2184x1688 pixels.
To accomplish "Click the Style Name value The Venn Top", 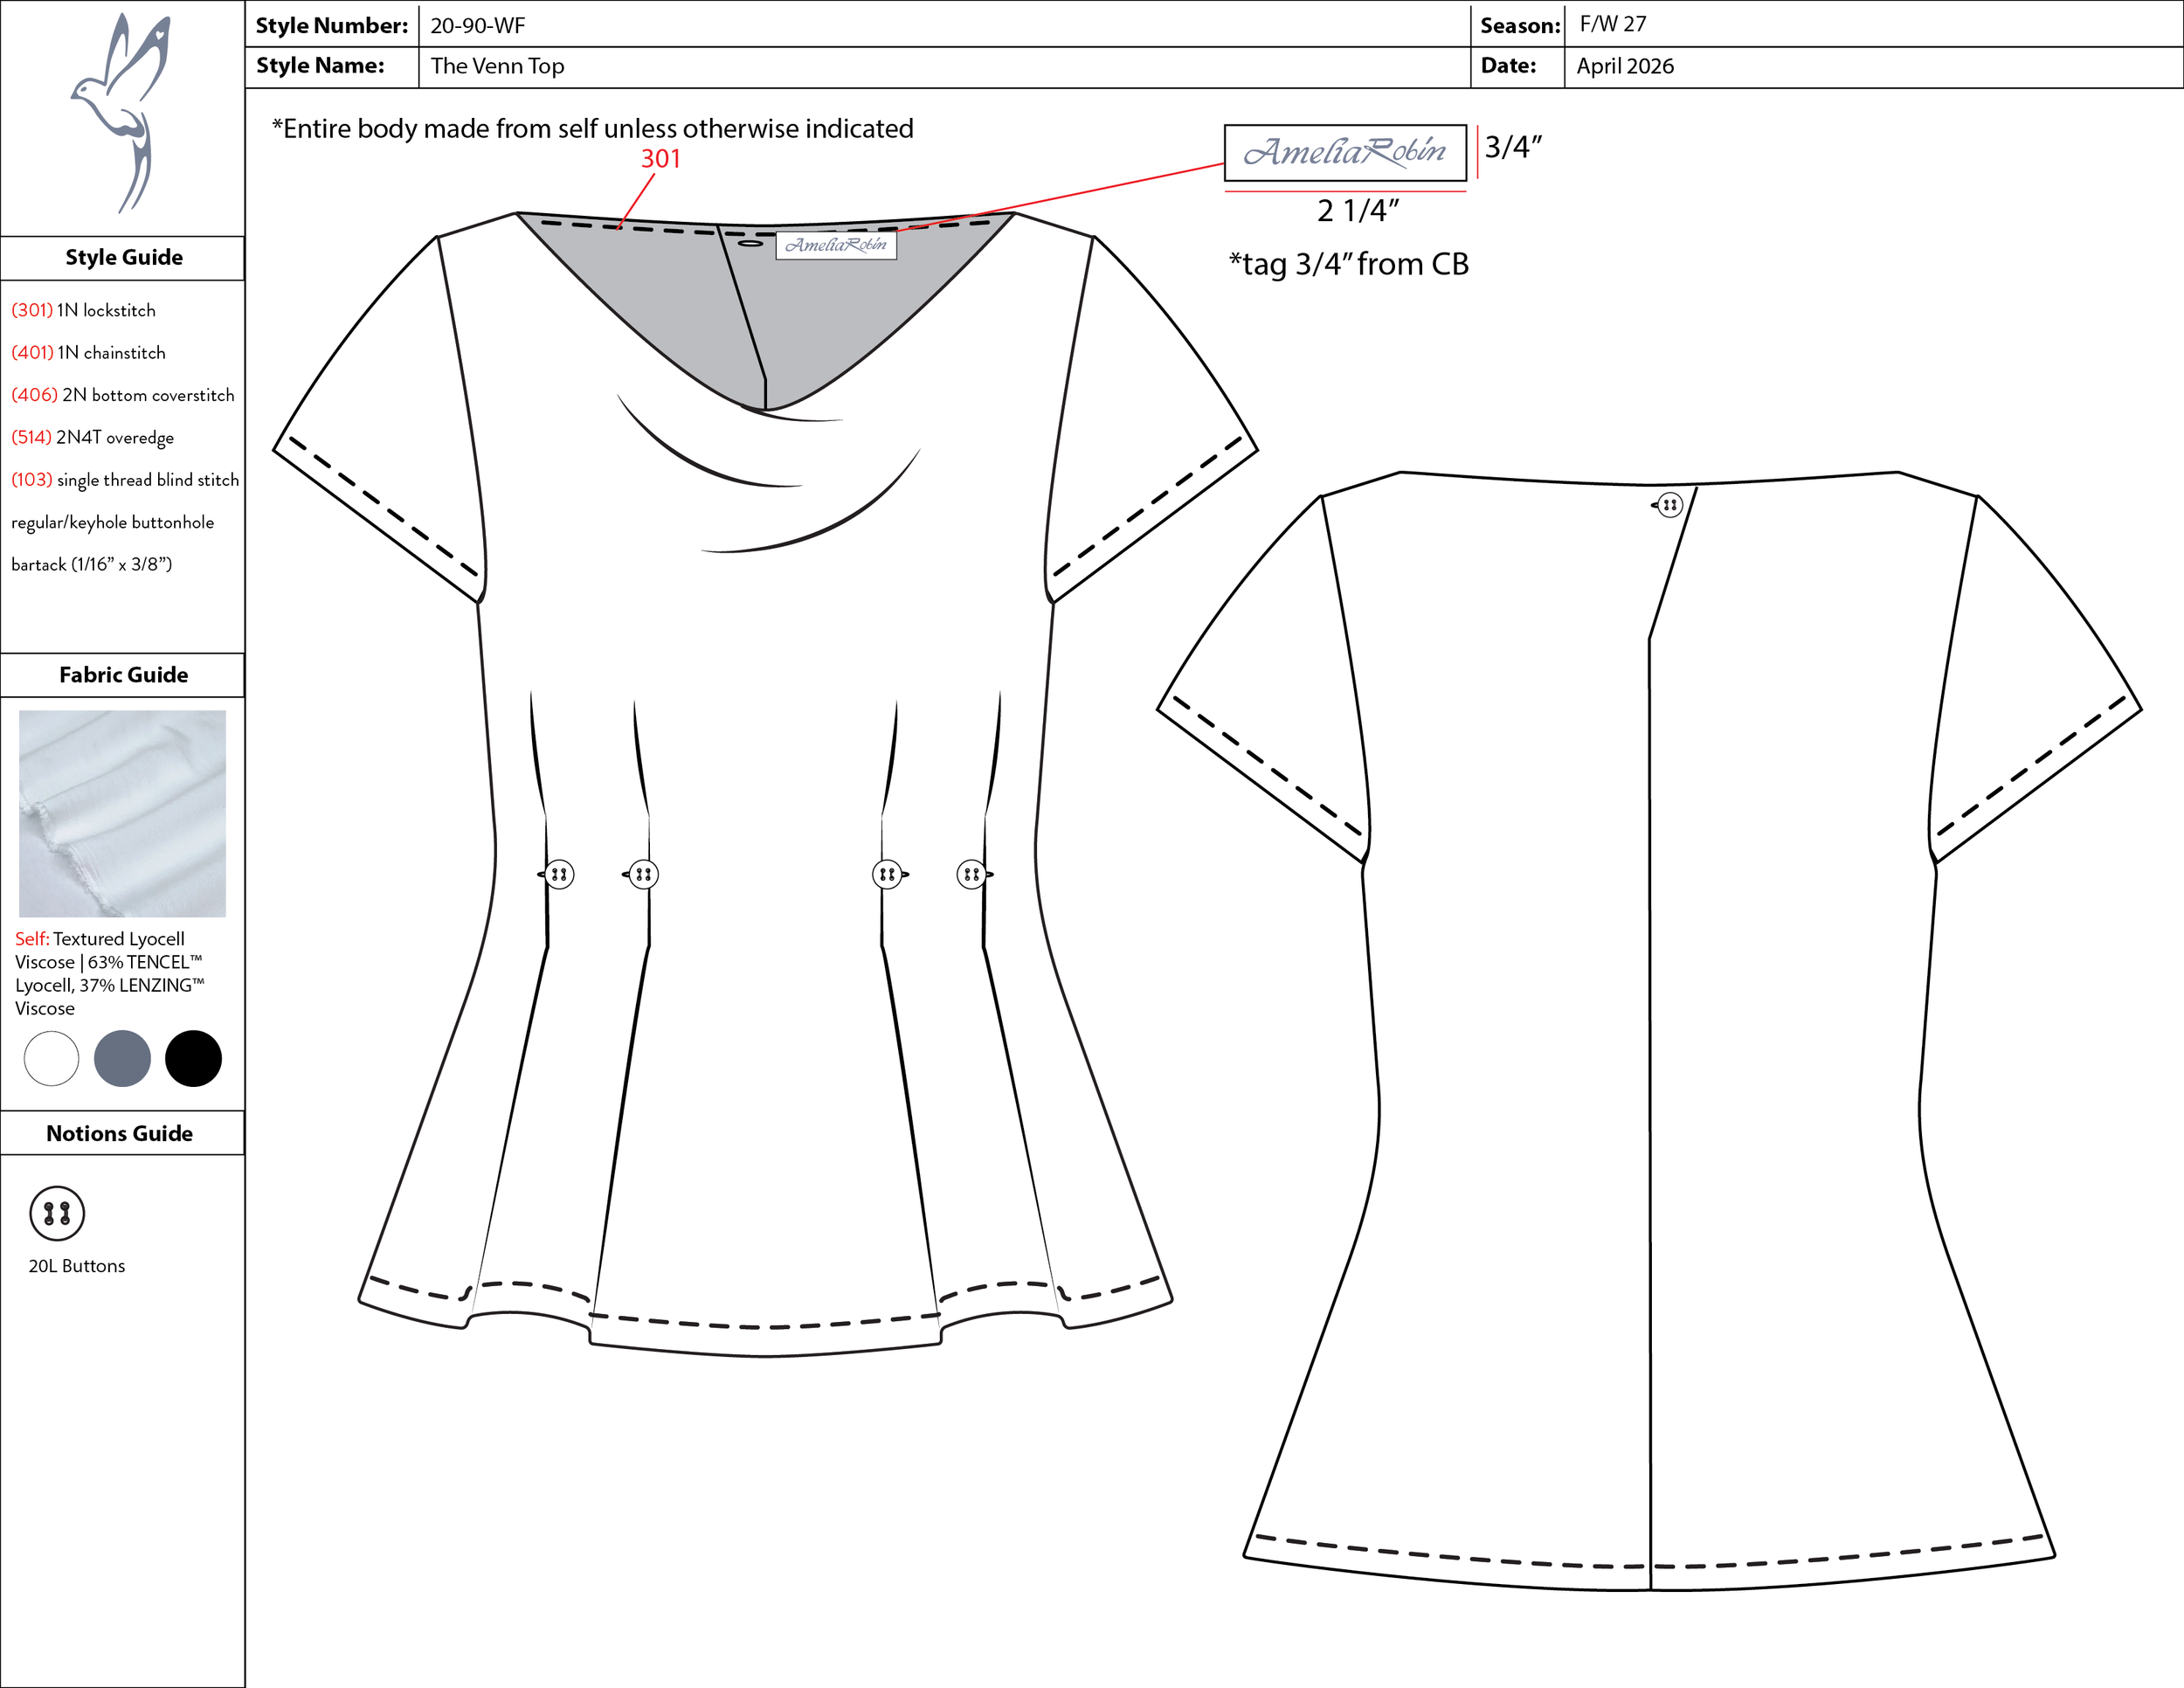I will (x=497, y=66).
